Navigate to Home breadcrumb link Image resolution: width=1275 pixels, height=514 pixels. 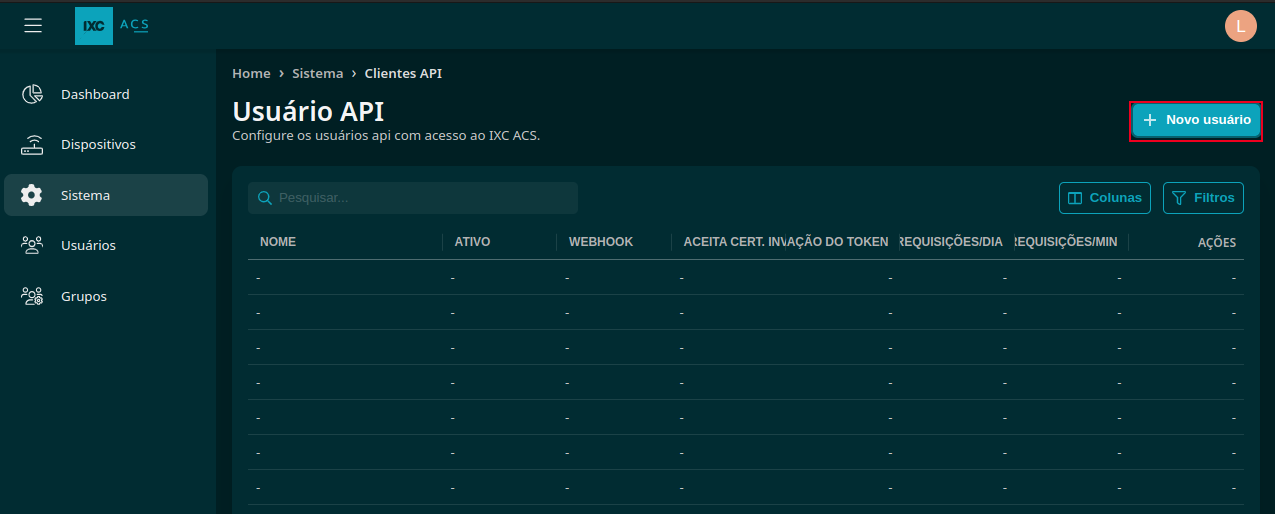[x=251, y=74]
